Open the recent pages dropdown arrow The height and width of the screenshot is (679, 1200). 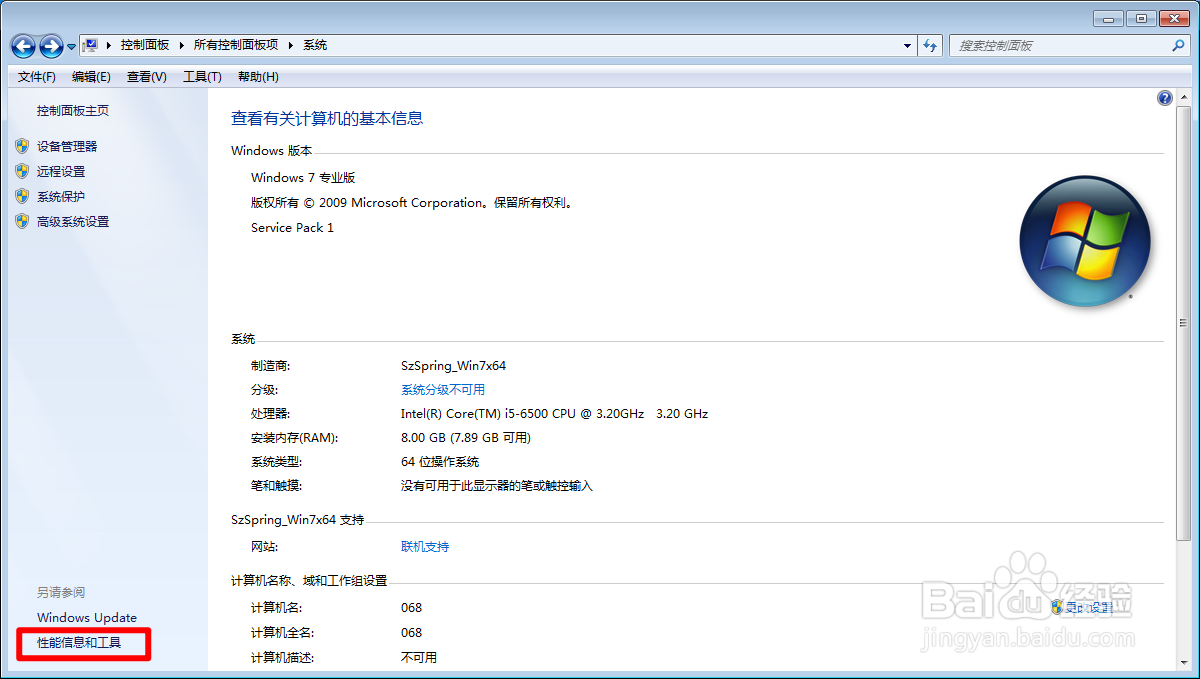(x=72, y=47)
